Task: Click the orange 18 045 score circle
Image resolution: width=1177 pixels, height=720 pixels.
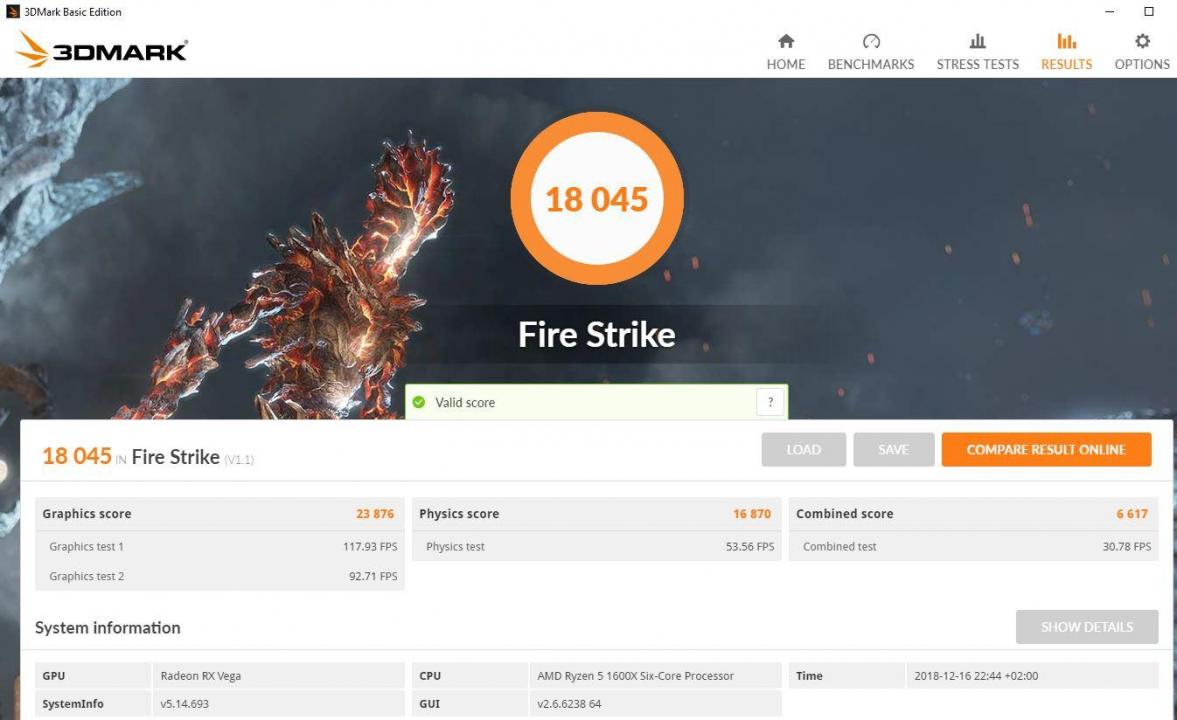Action: [597, 198]
